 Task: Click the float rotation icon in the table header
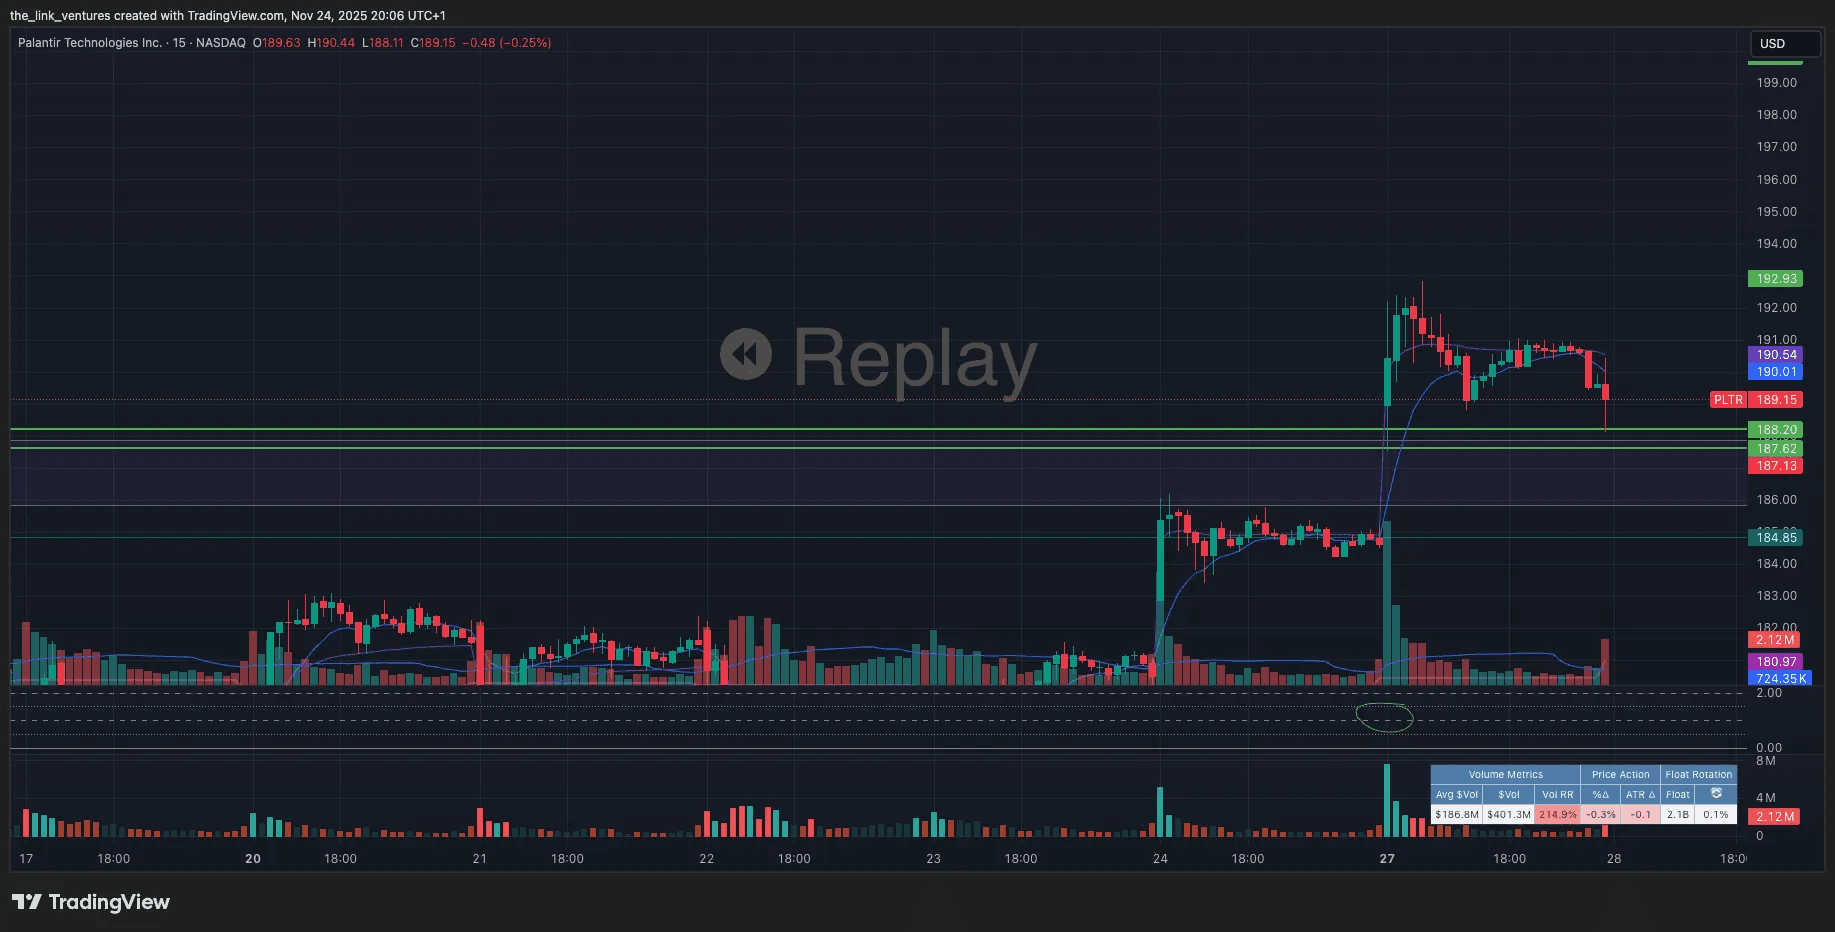[x=1716, y=794]
